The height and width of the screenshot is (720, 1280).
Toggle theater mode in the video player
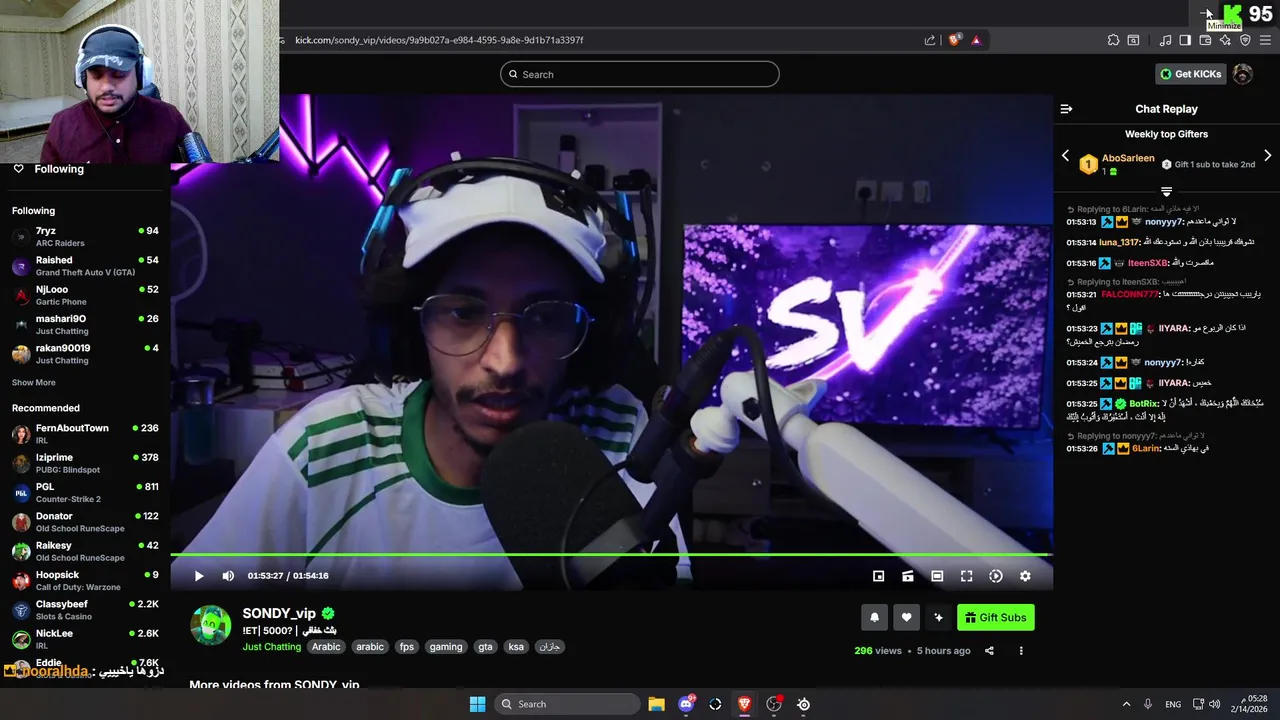click(937, 576)
